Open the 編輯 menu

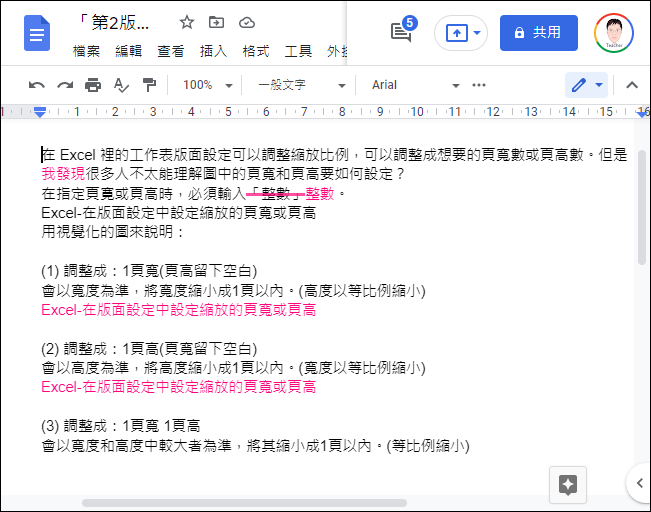point(128,51)
